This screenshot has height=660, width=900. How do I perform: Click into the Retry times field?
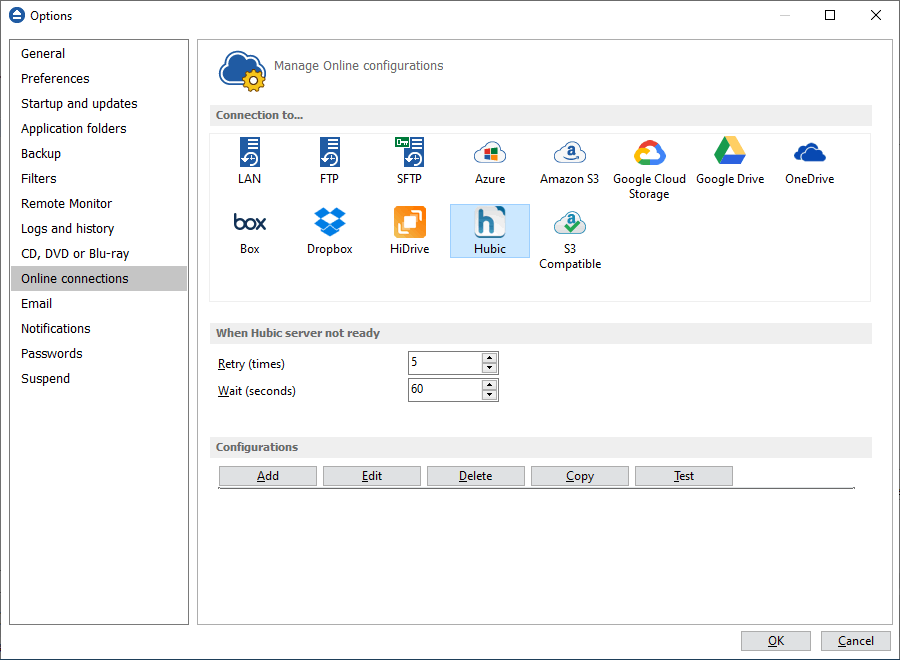pyautogui.click(x=445, y=363)
